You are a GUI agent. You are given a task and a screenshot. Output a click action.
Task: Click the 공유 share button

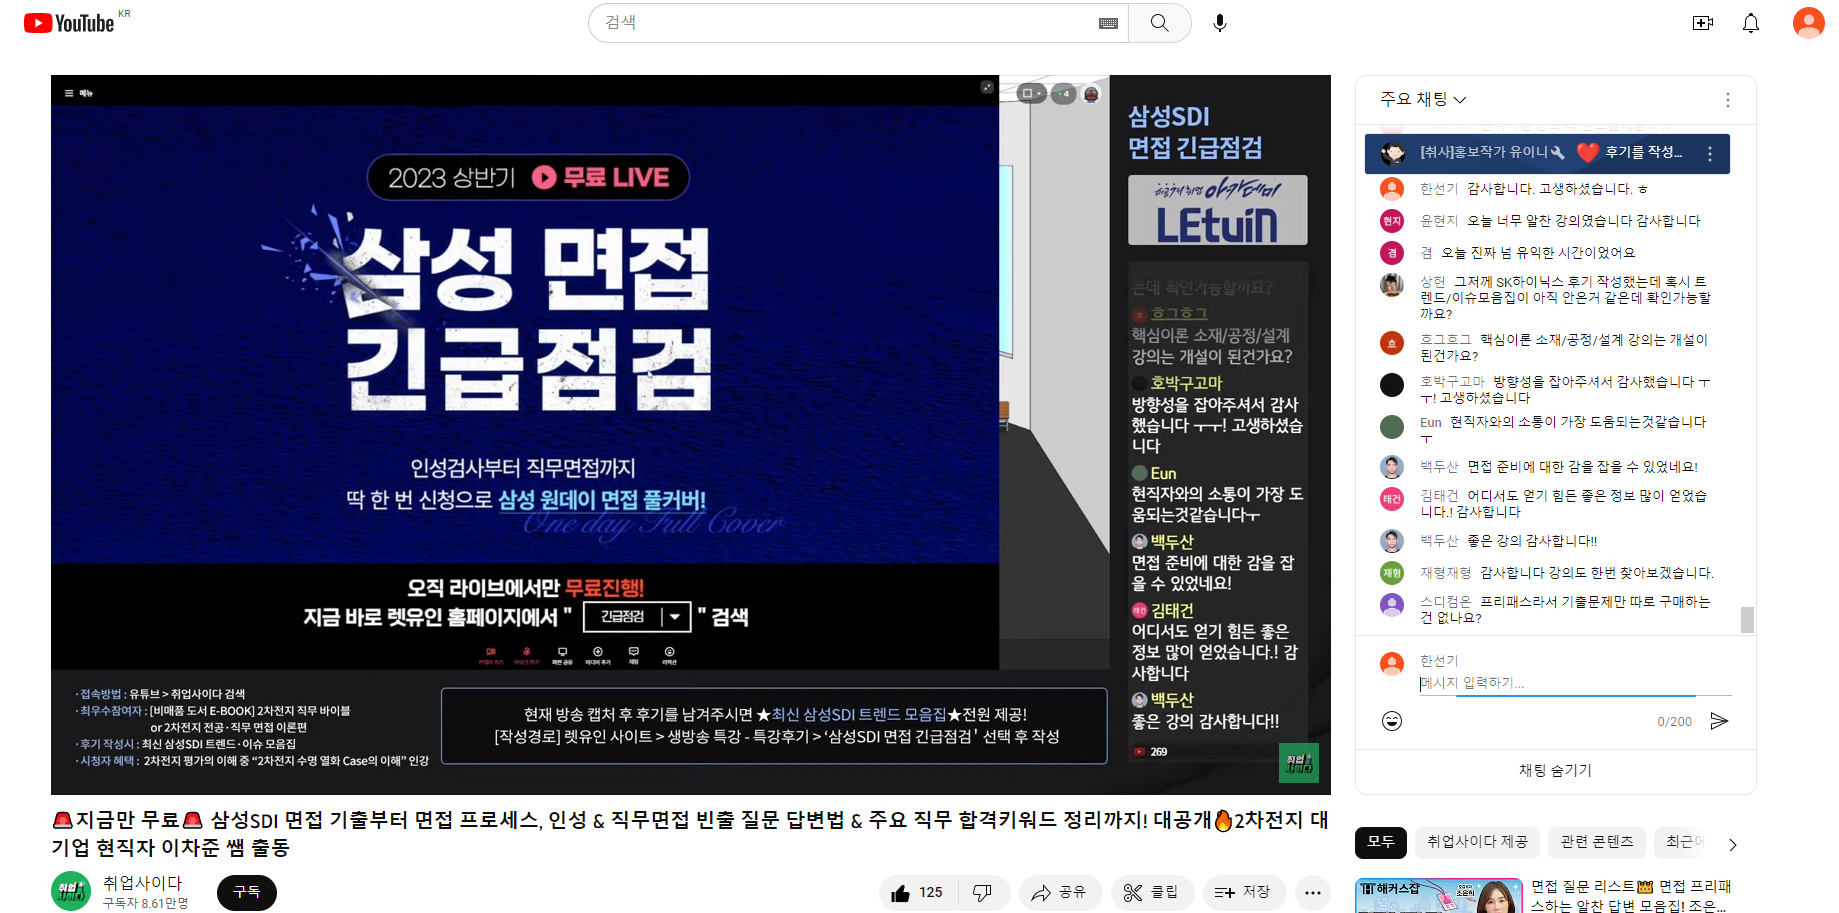1060,893
